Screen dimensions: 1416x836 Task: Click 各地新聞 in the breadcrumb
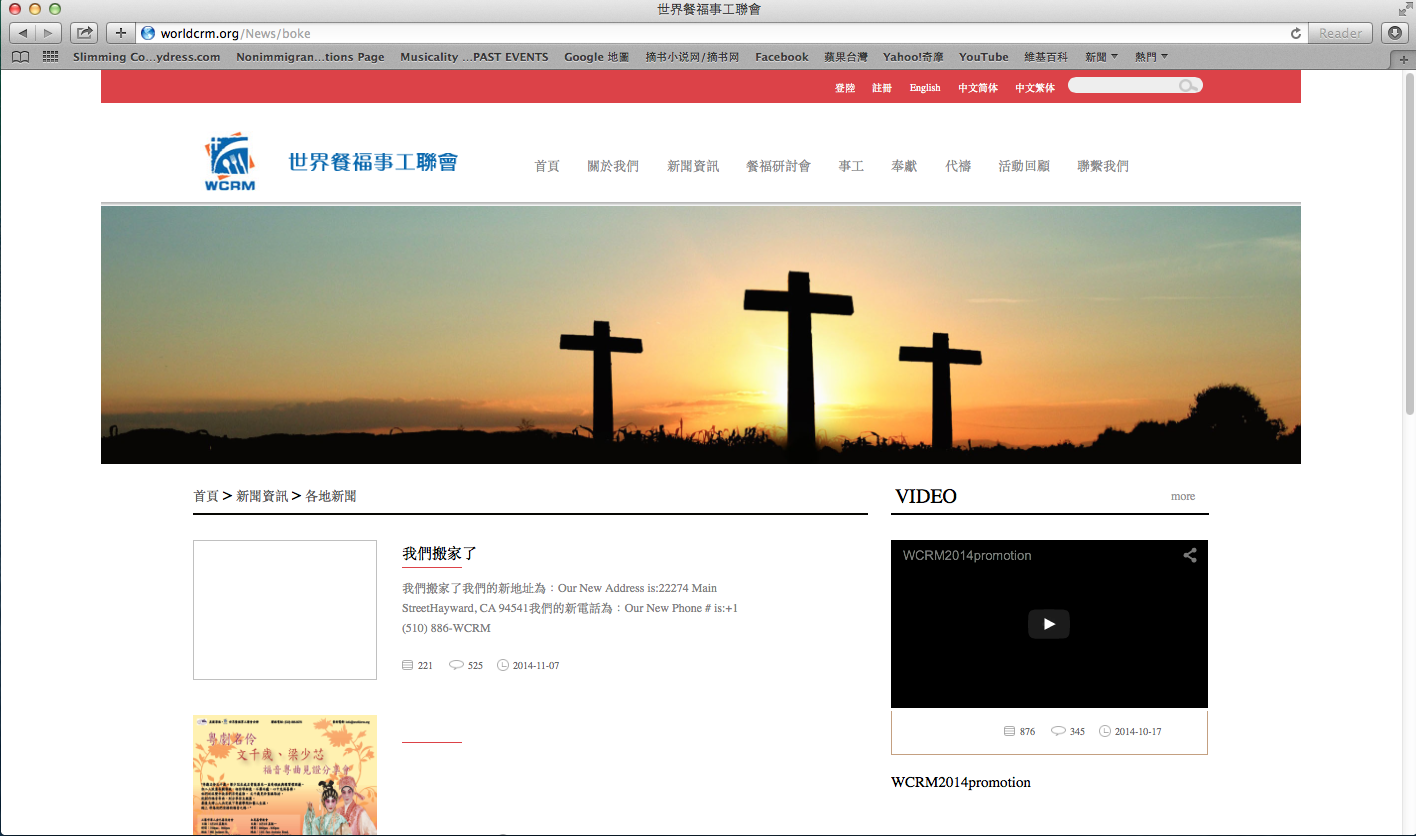pyautogui.click(x=331, y=496)
